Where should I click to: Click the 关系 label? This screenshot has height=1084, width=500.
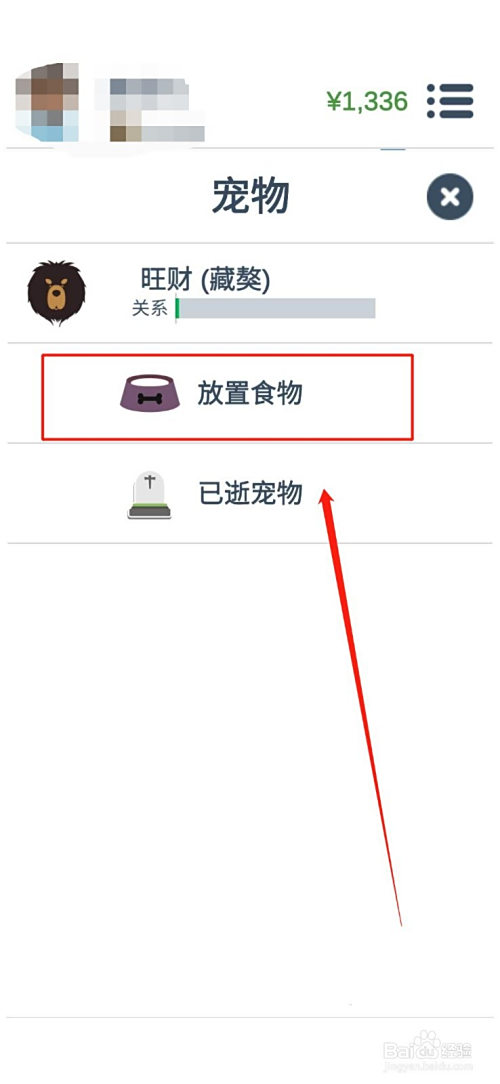(150, 308)
